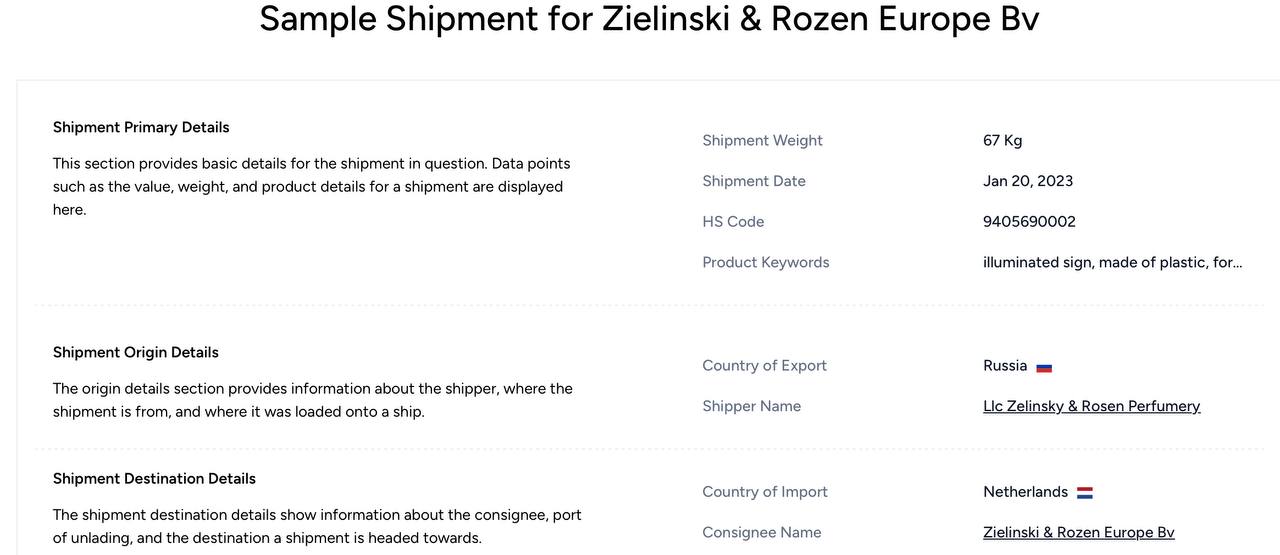Select the Shipment Origin Details heading

point(136,352)
